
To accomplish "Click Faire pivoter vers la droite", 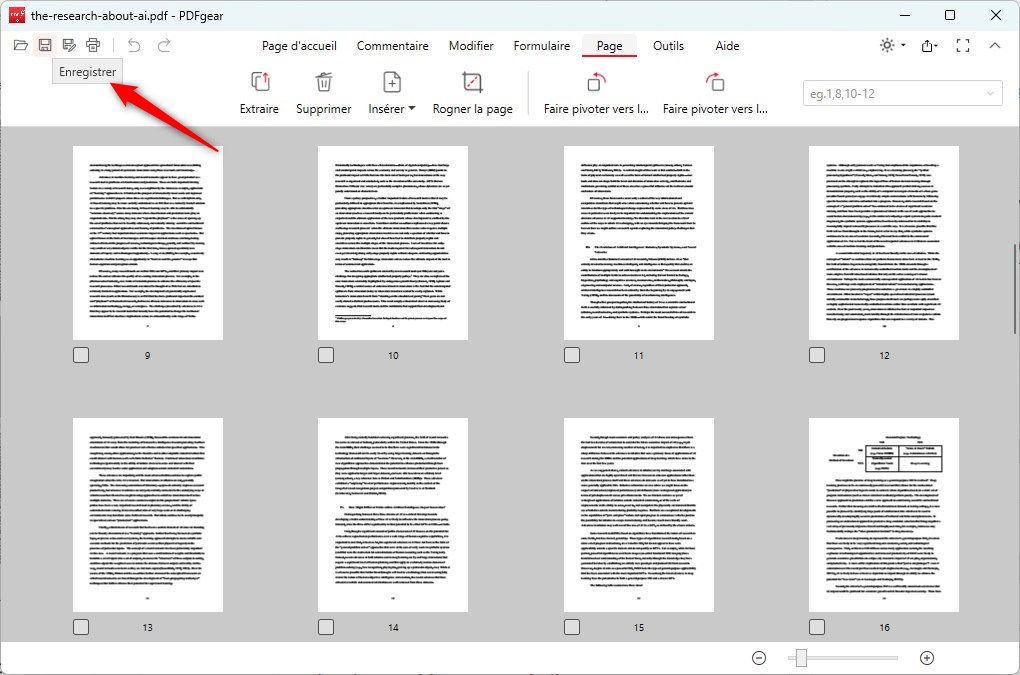I will (x=716, y=91).
